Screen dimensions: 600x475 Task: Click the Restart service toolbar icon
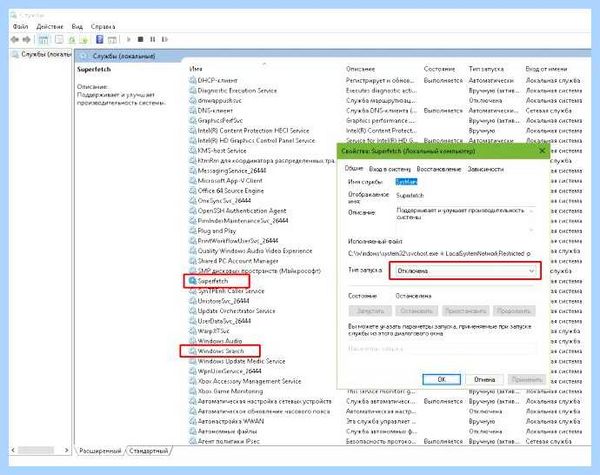(x=165, y=39)
